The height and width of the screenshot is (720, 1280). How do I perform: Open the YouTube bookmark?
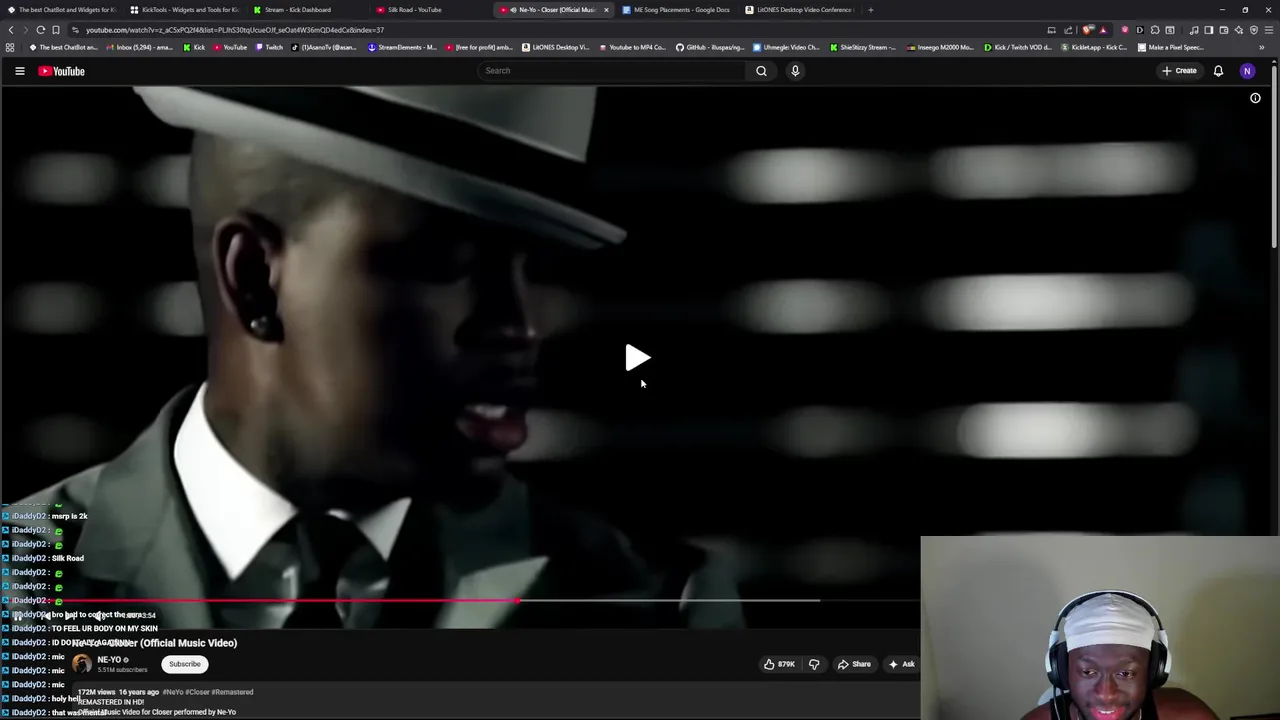coord(230,47)
